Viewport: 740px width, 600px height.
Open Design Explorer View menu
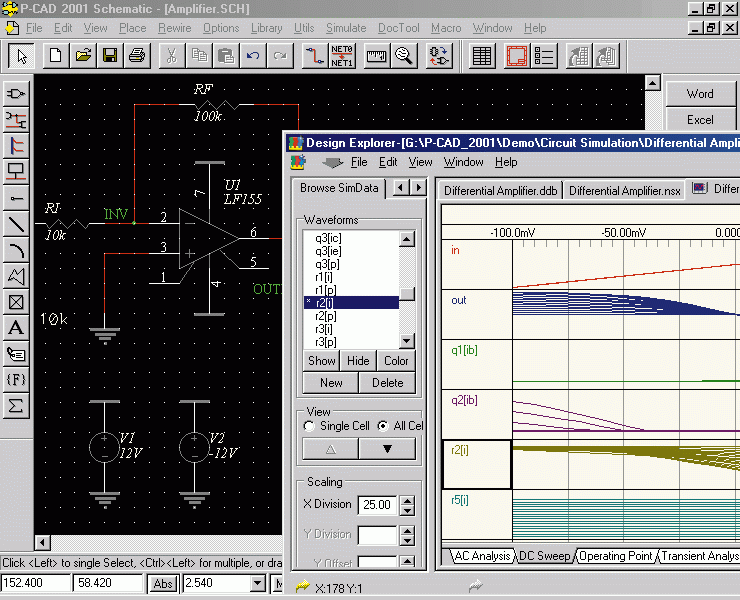[420, 162]
